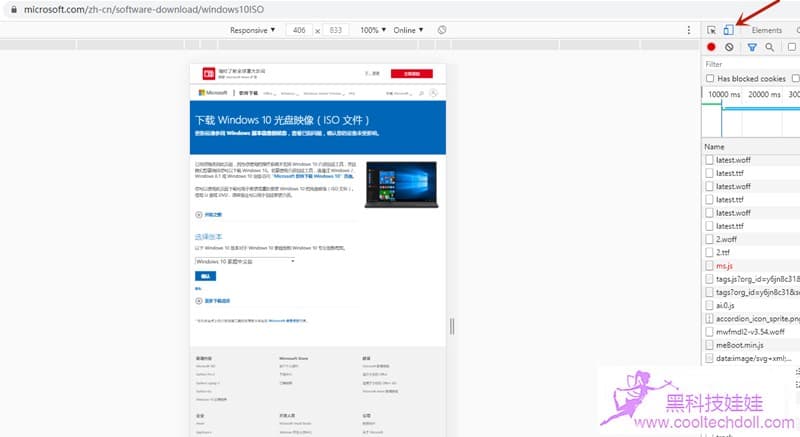This screenshot has width=800, height=437.
Task: Click the blue confirm button
Action: coord(205,276)
